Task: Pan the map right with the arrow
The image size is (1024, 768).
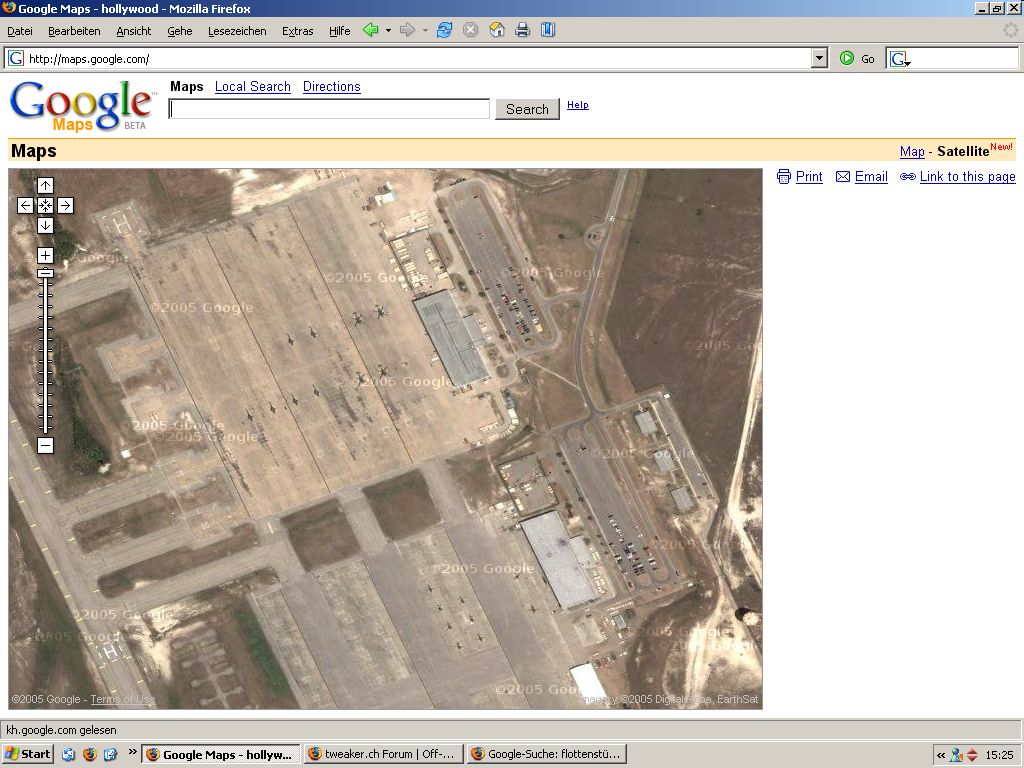Action: (x=65, y=205)
